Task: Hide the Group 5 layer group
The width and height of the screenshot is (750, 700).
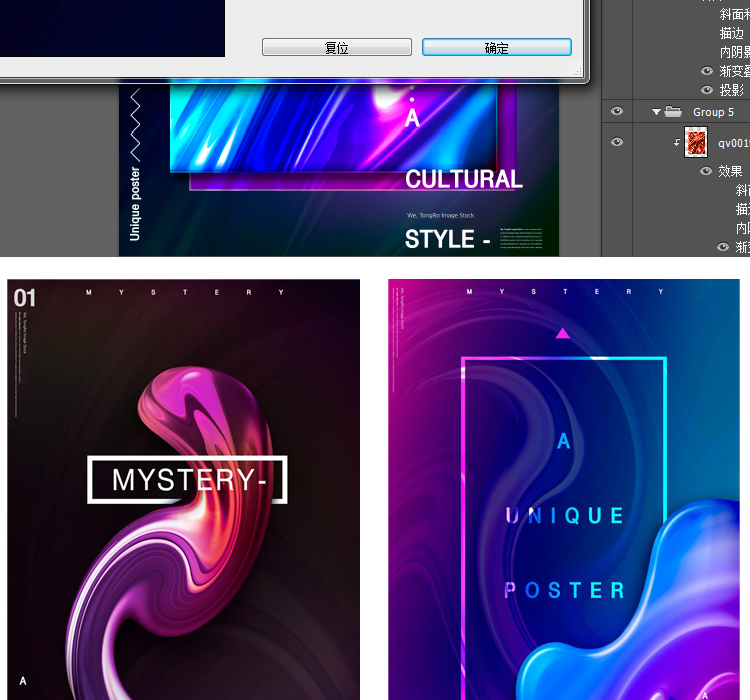Action: click(616, 112)
